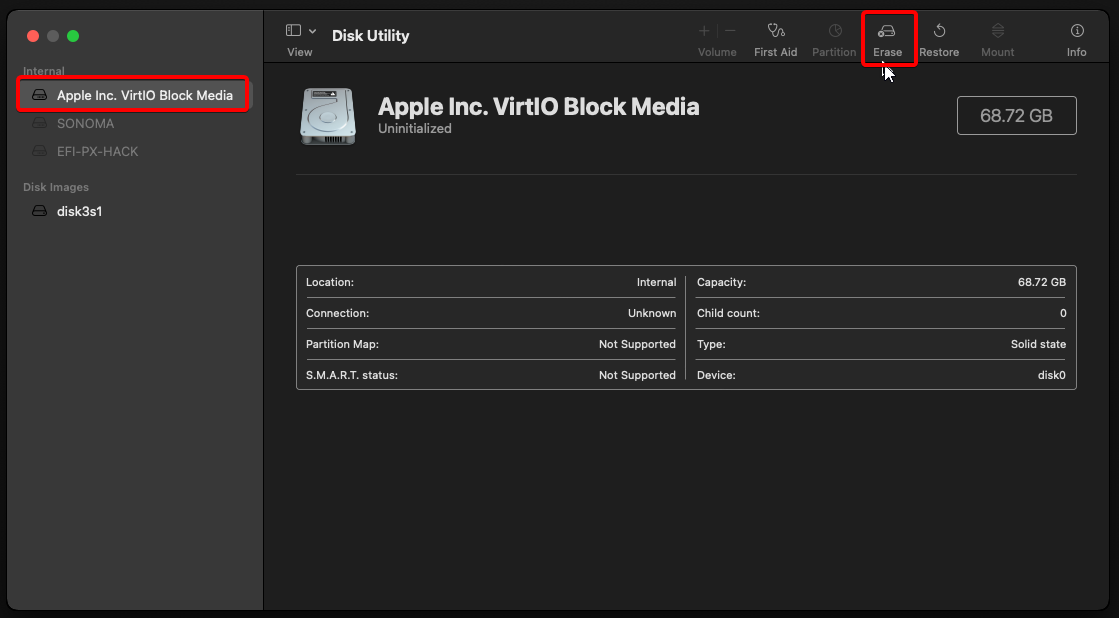Click the Disk Images section header
This screenshot has height=618, width=1119.
click(56, 187)
